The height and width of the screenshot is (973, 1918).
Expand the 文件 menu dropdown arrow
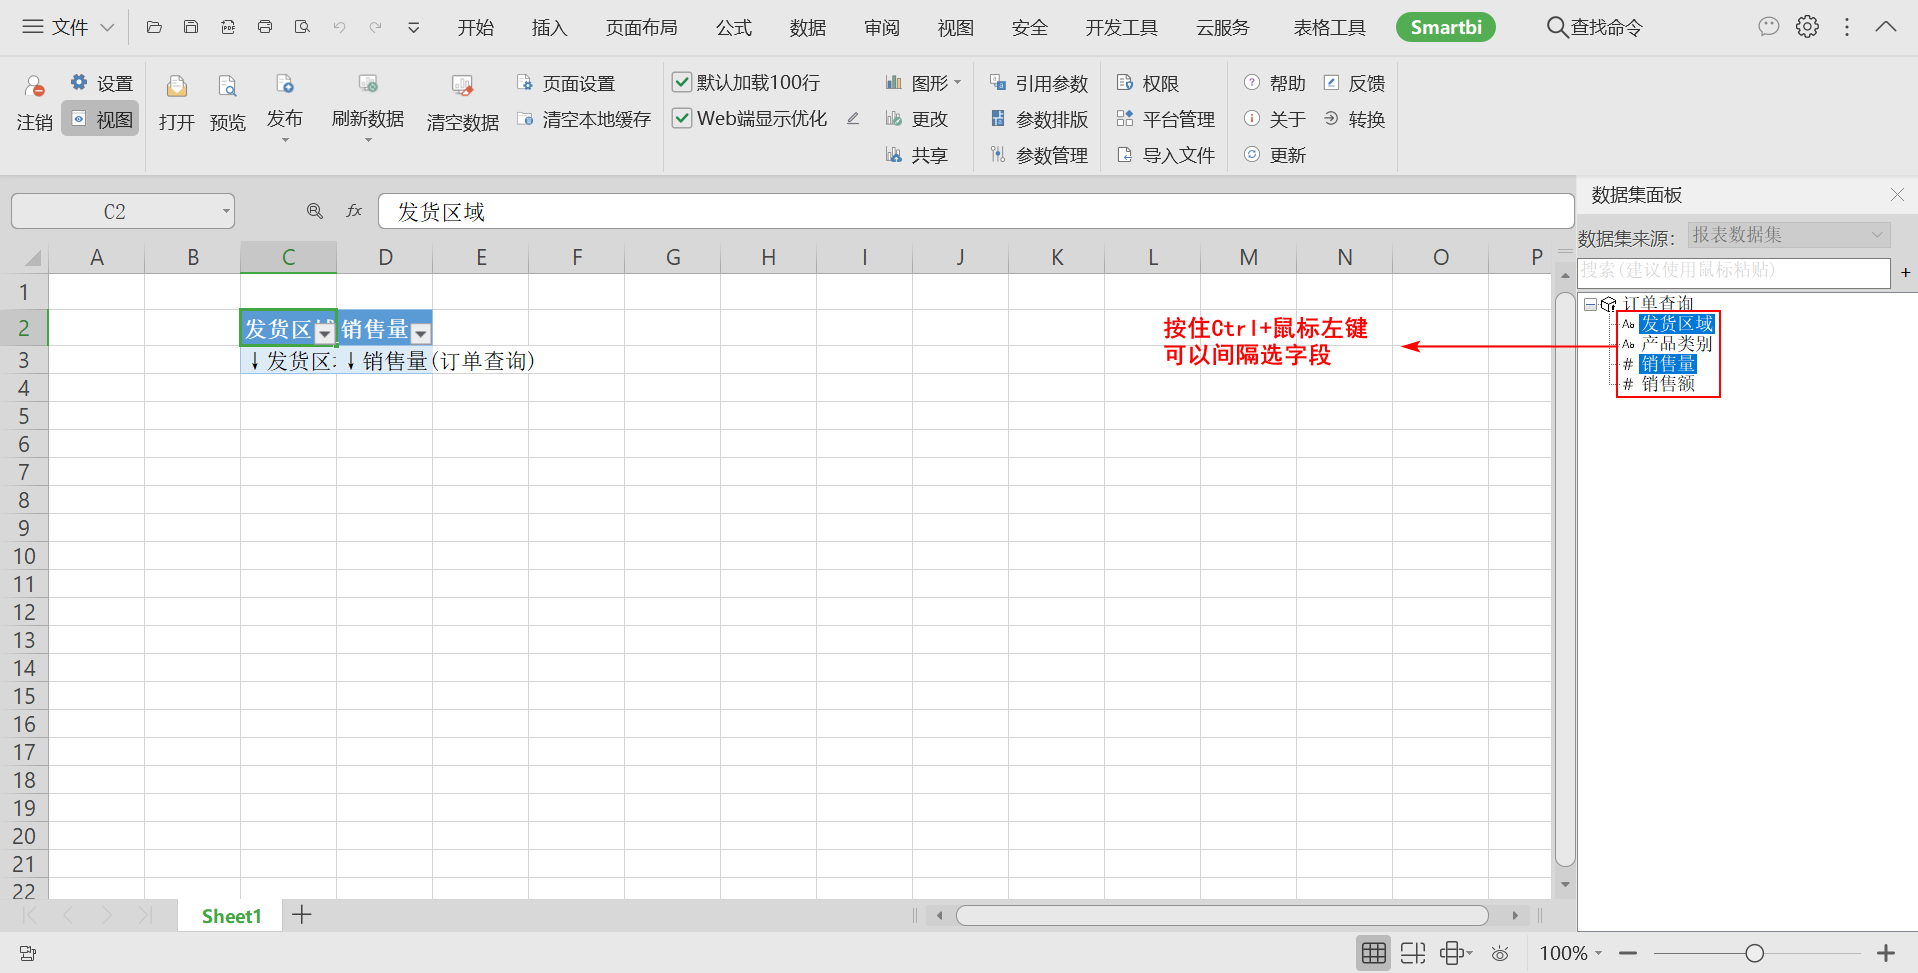(107, 27)
